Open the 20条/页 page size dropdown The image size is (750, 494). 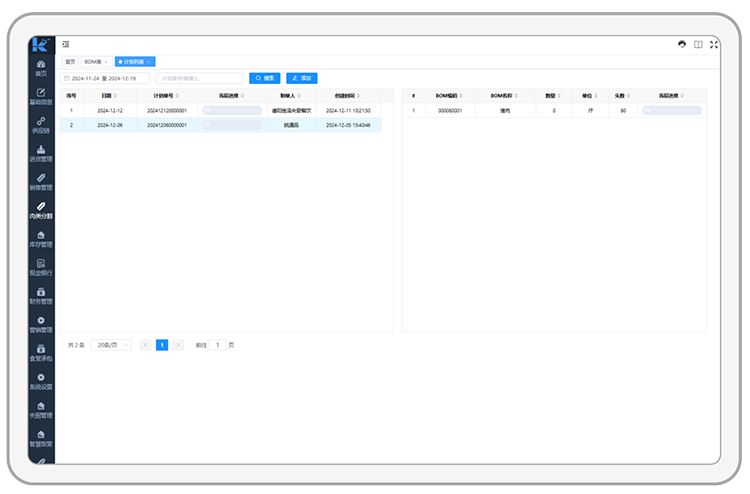click(x=111, y=345)
